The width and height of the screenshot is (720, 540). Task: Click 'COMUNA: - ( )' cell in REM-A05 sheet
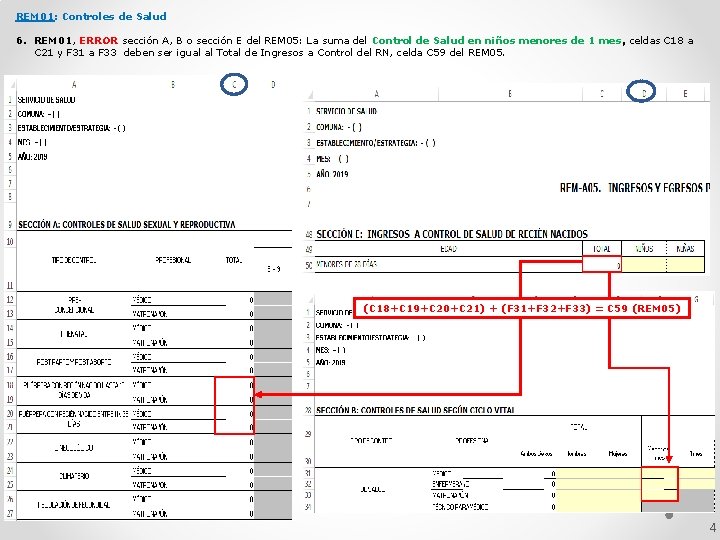(339, 127)
